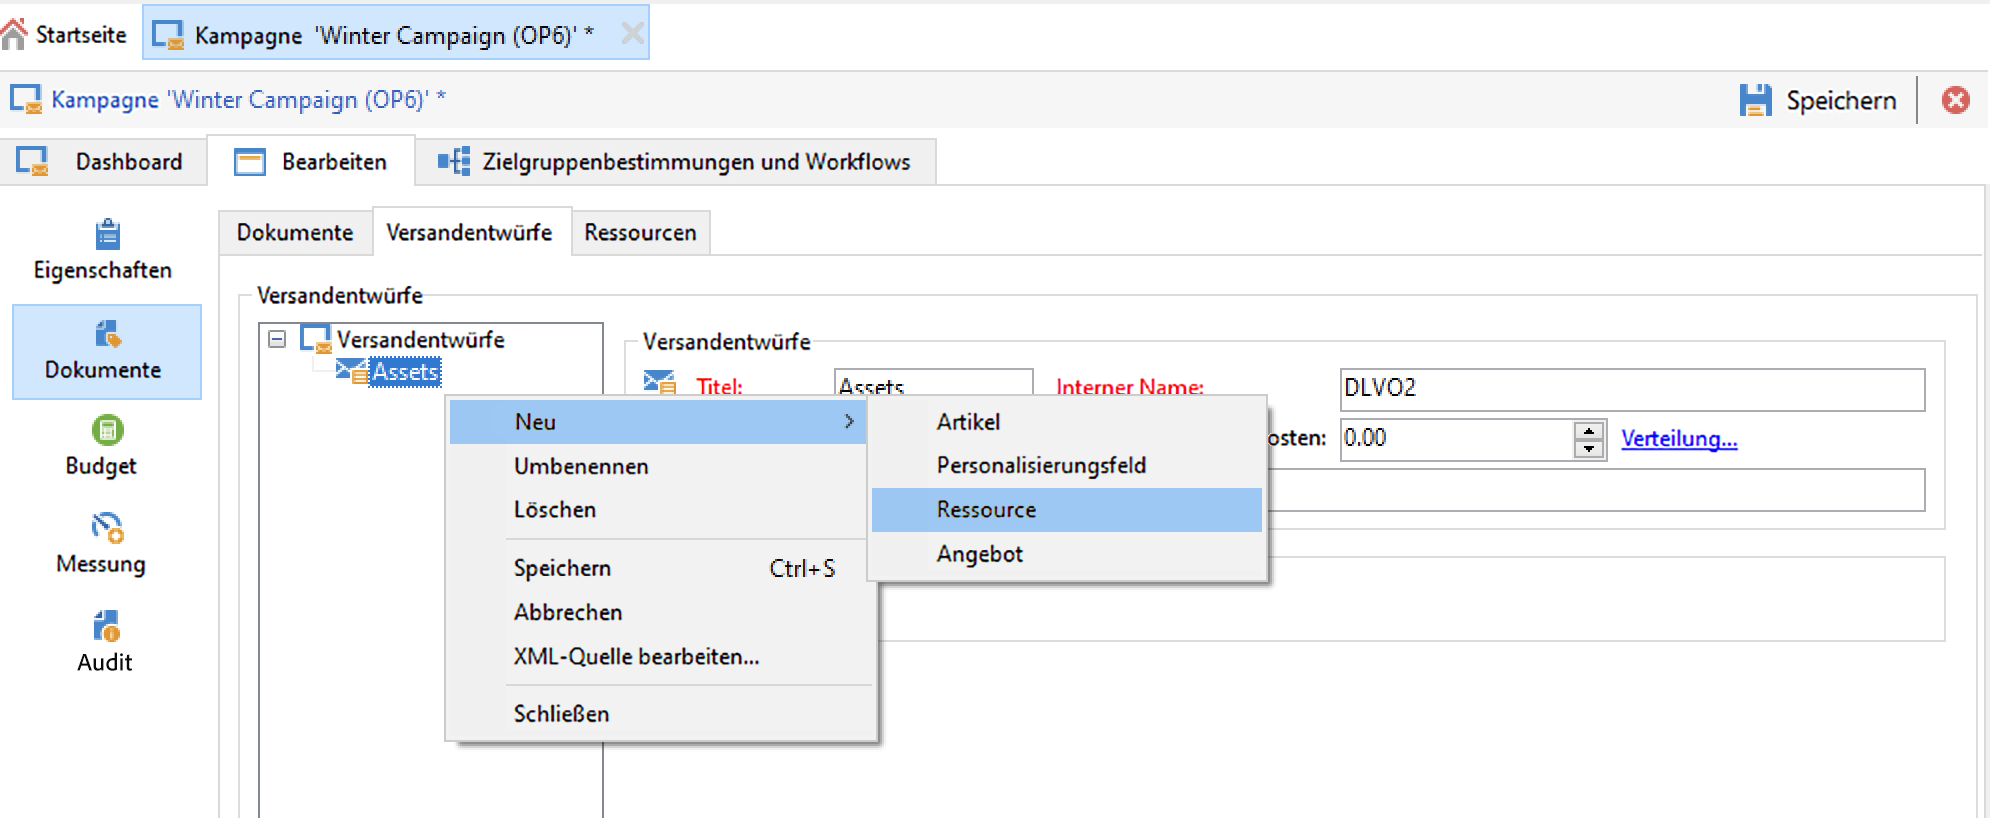
Task: Click the Audit sidebar label
Action: [105, 662]
